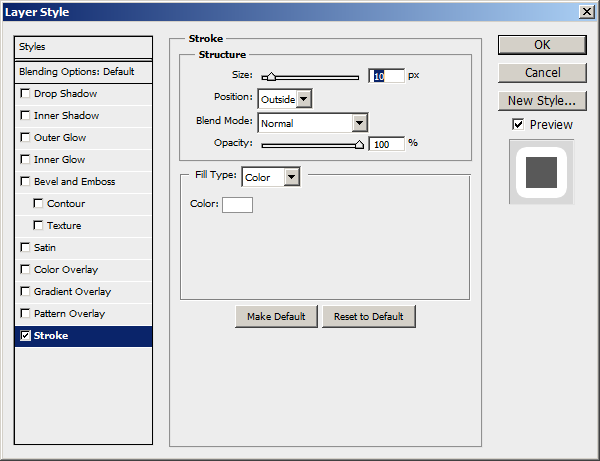Tick the Color Overlay checkbox
The height and width of the screenshot is (461, 600).
(x=25, y=269)
